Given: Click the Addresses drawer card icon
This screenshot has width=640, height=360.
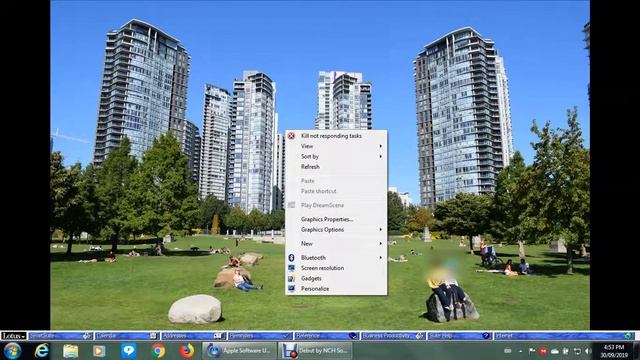Looking at the screenshot, I should 219,336.
